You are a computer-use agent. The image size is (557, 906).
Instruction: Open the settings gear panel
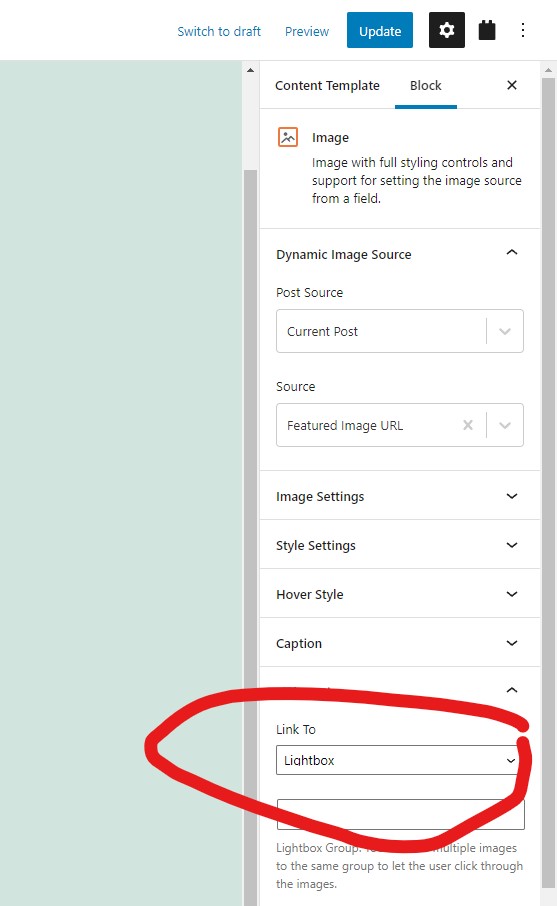[447, 30]
